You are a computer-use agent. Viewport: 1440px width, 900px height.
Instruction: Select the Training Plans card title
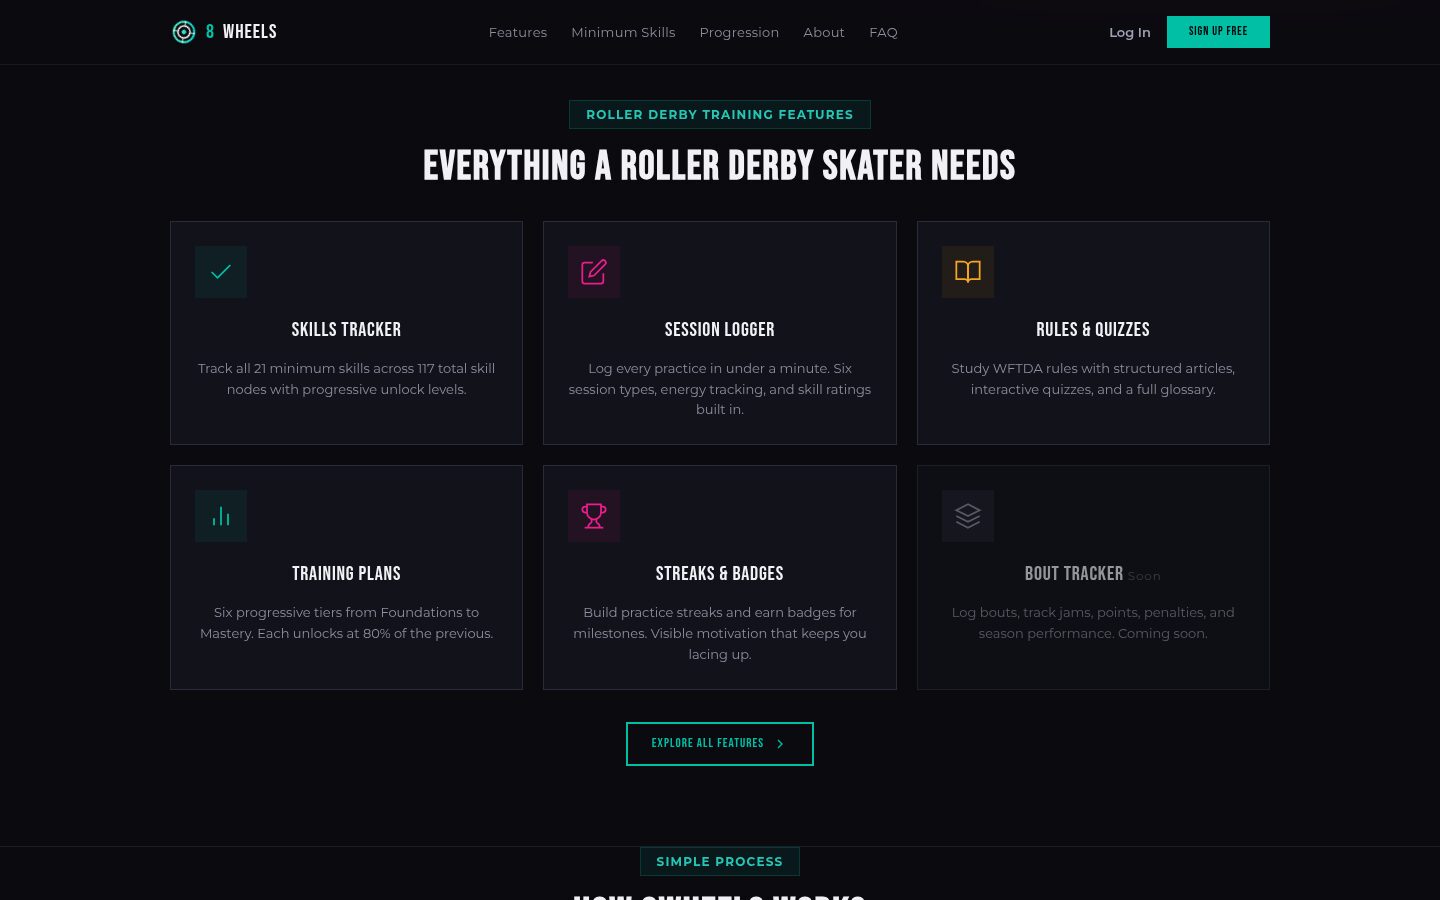point(346,574)
